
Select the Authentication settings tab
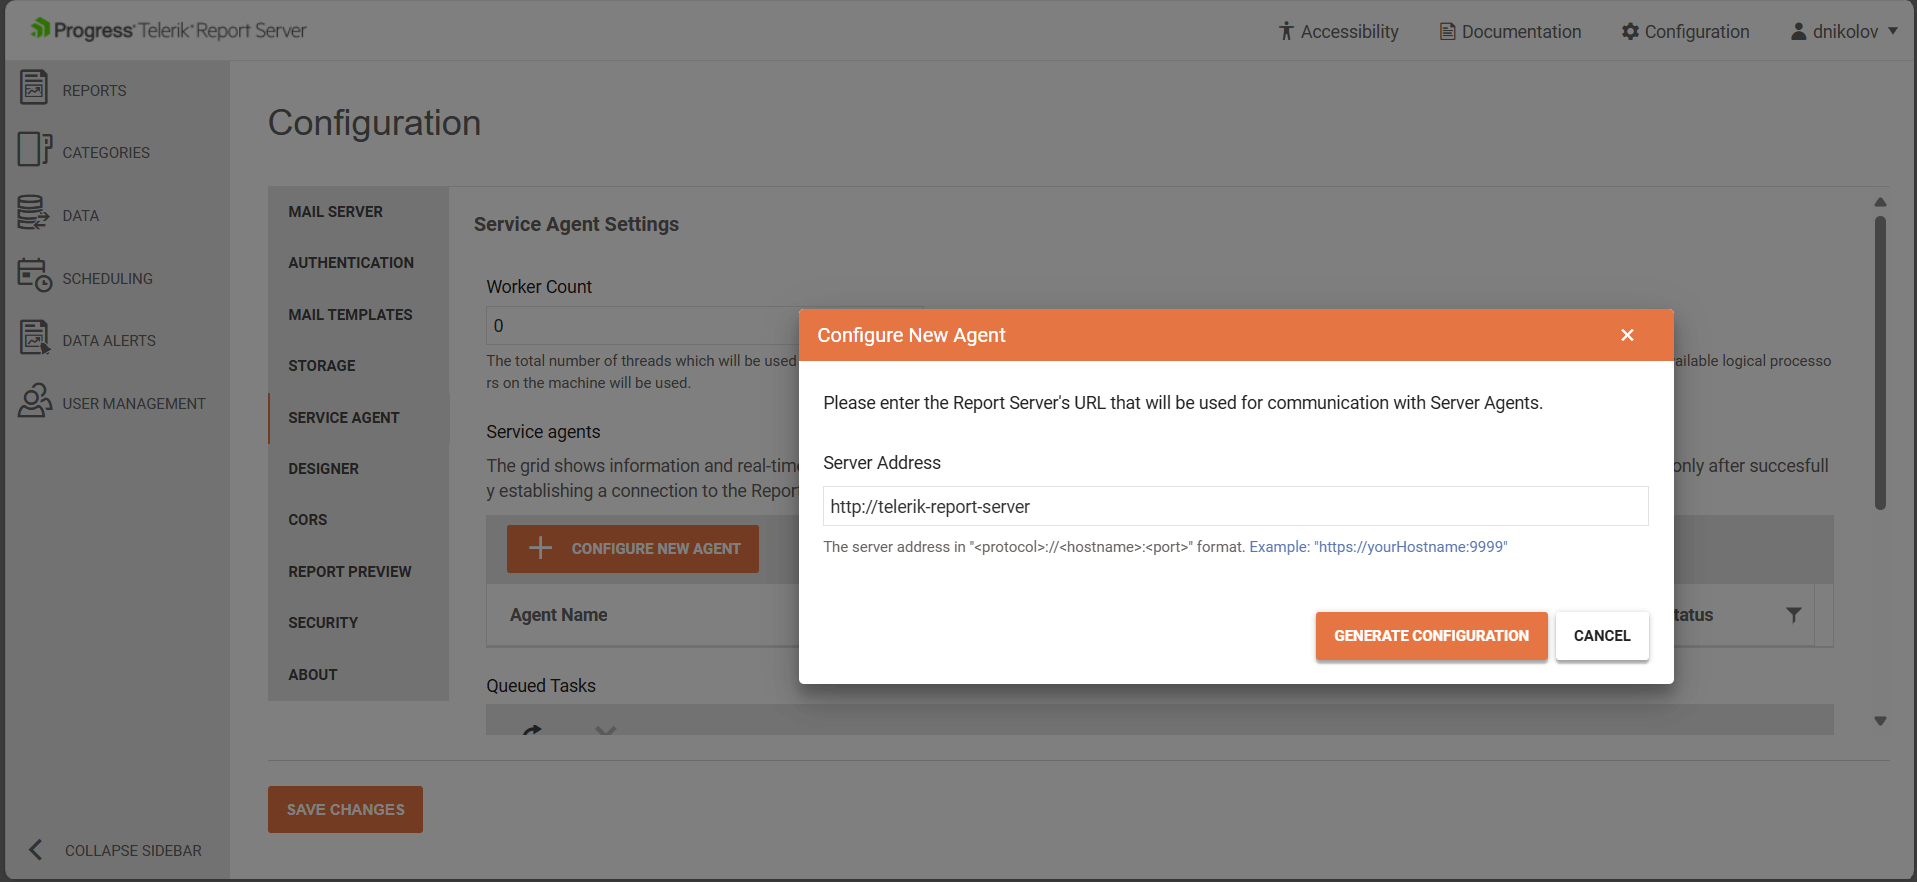click(358, 263)
